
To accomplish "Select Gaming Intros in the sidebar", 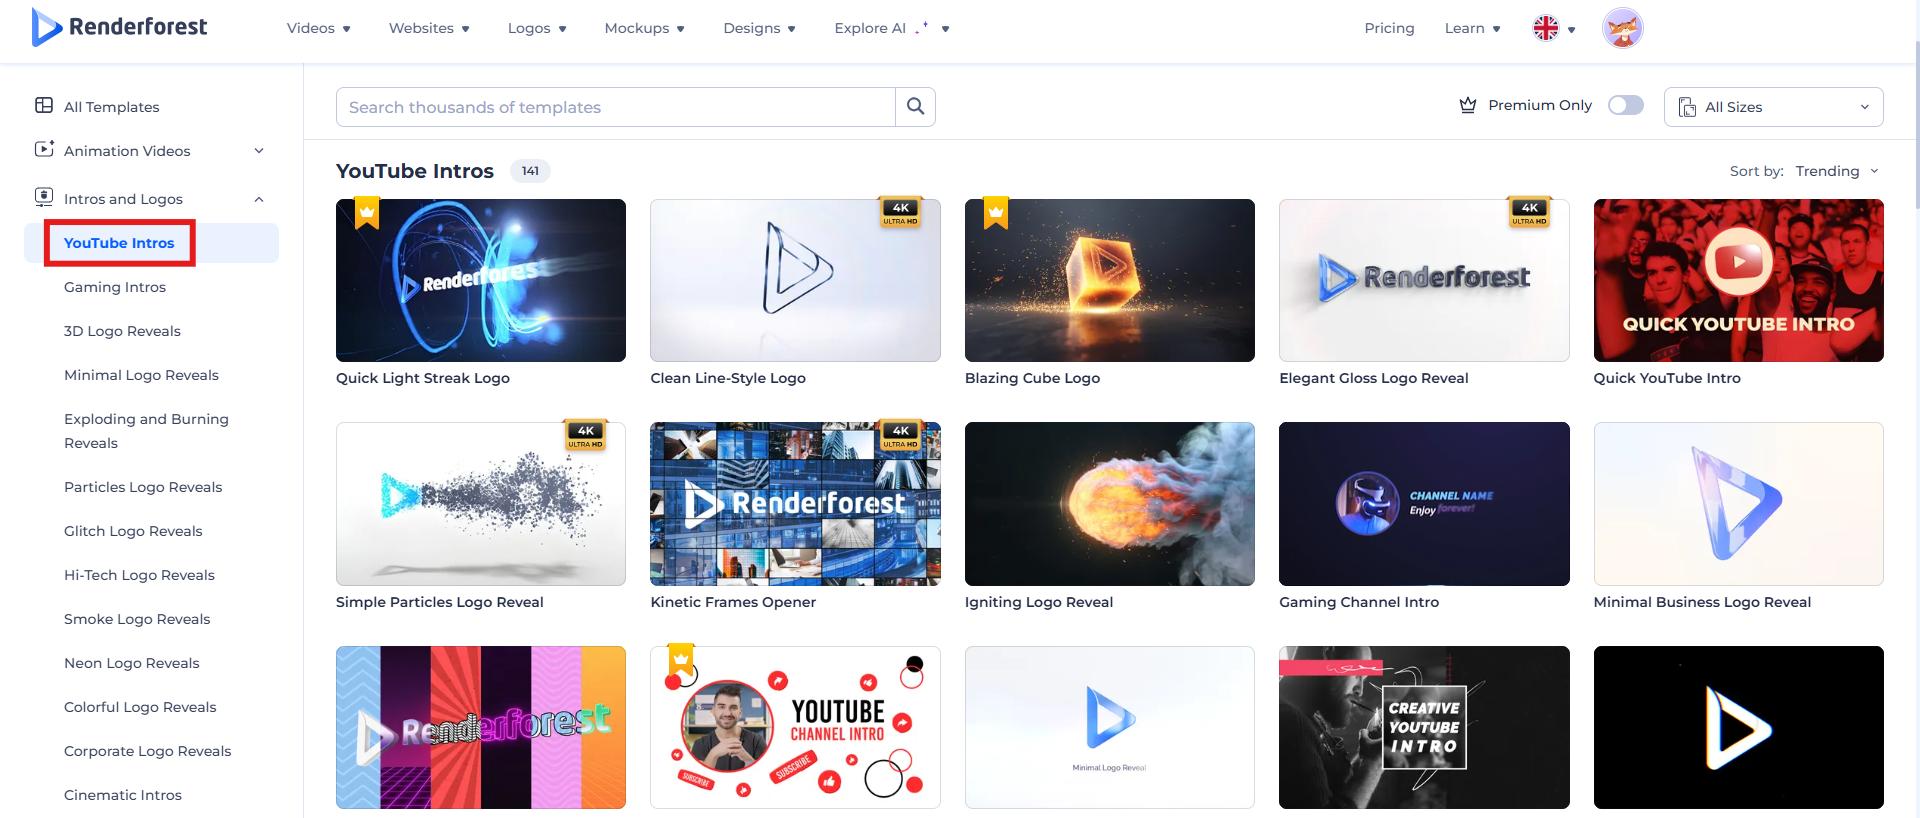I will coord(115,287).
